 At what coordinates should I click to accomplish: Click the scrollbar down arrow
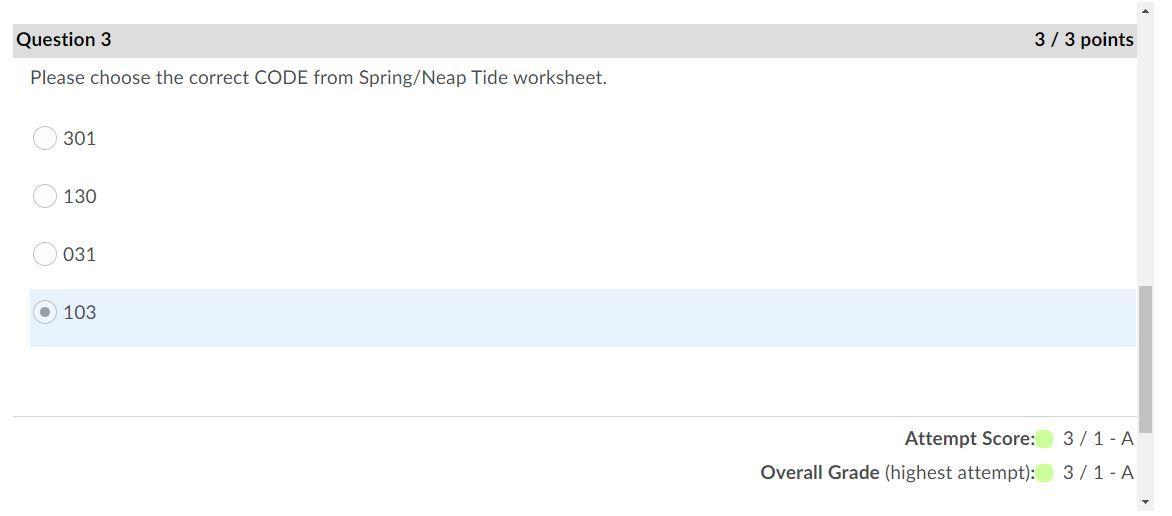(x=1145, y=501)
